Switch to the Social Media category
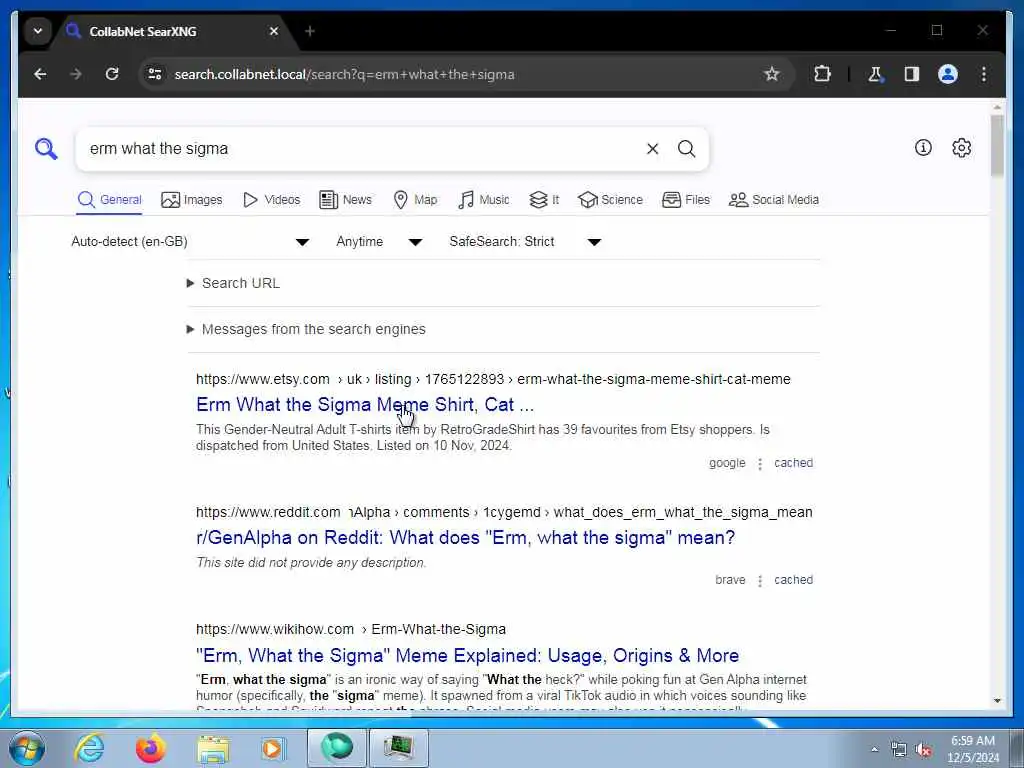Screen dimensions: 1024x768 [x=774, y=200]
